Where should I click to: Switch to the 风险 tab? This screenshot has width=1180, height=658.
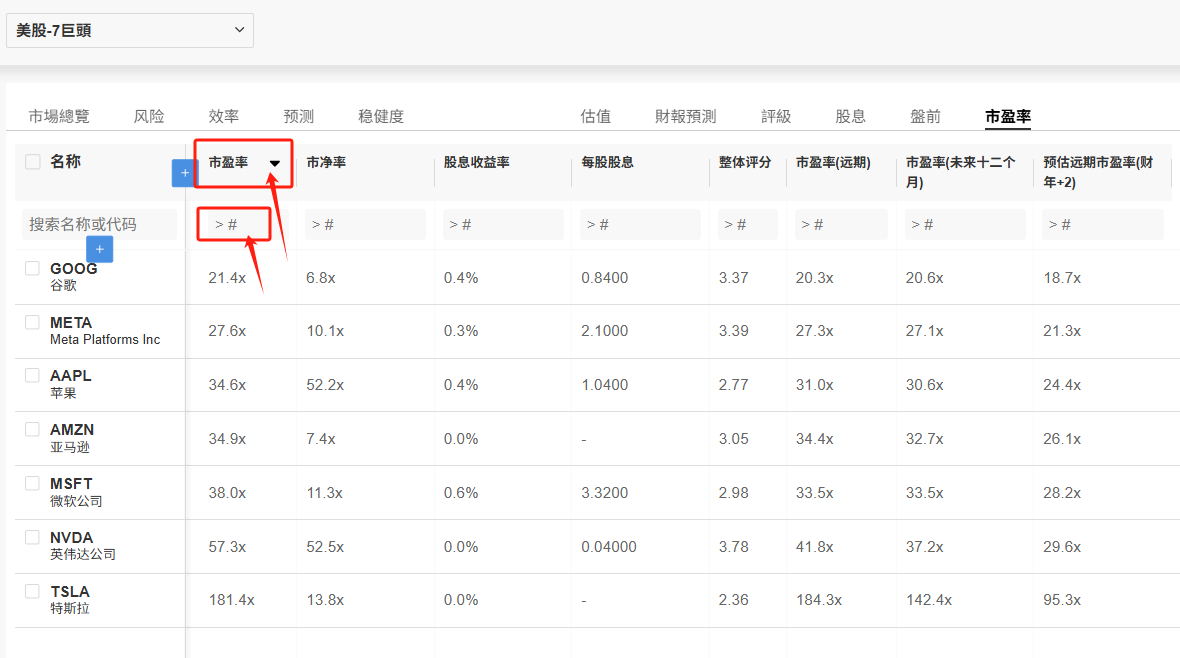(148, 116)
